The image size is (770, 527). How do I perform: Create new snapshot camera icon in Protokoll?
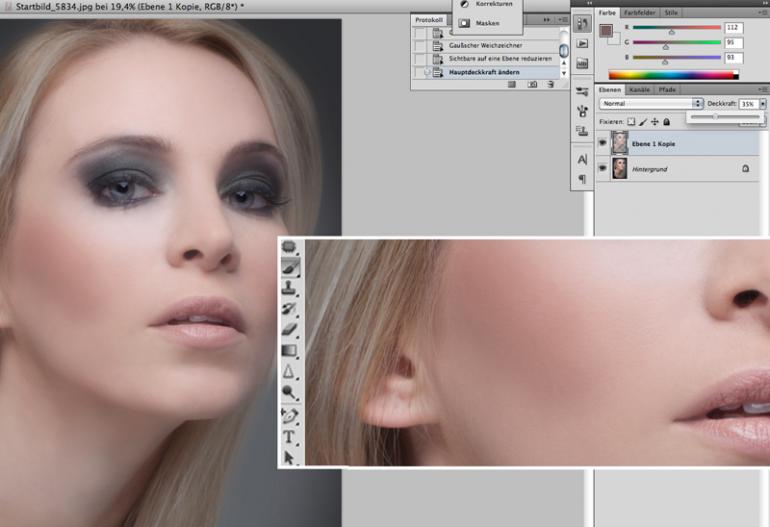tap(532, 84)
